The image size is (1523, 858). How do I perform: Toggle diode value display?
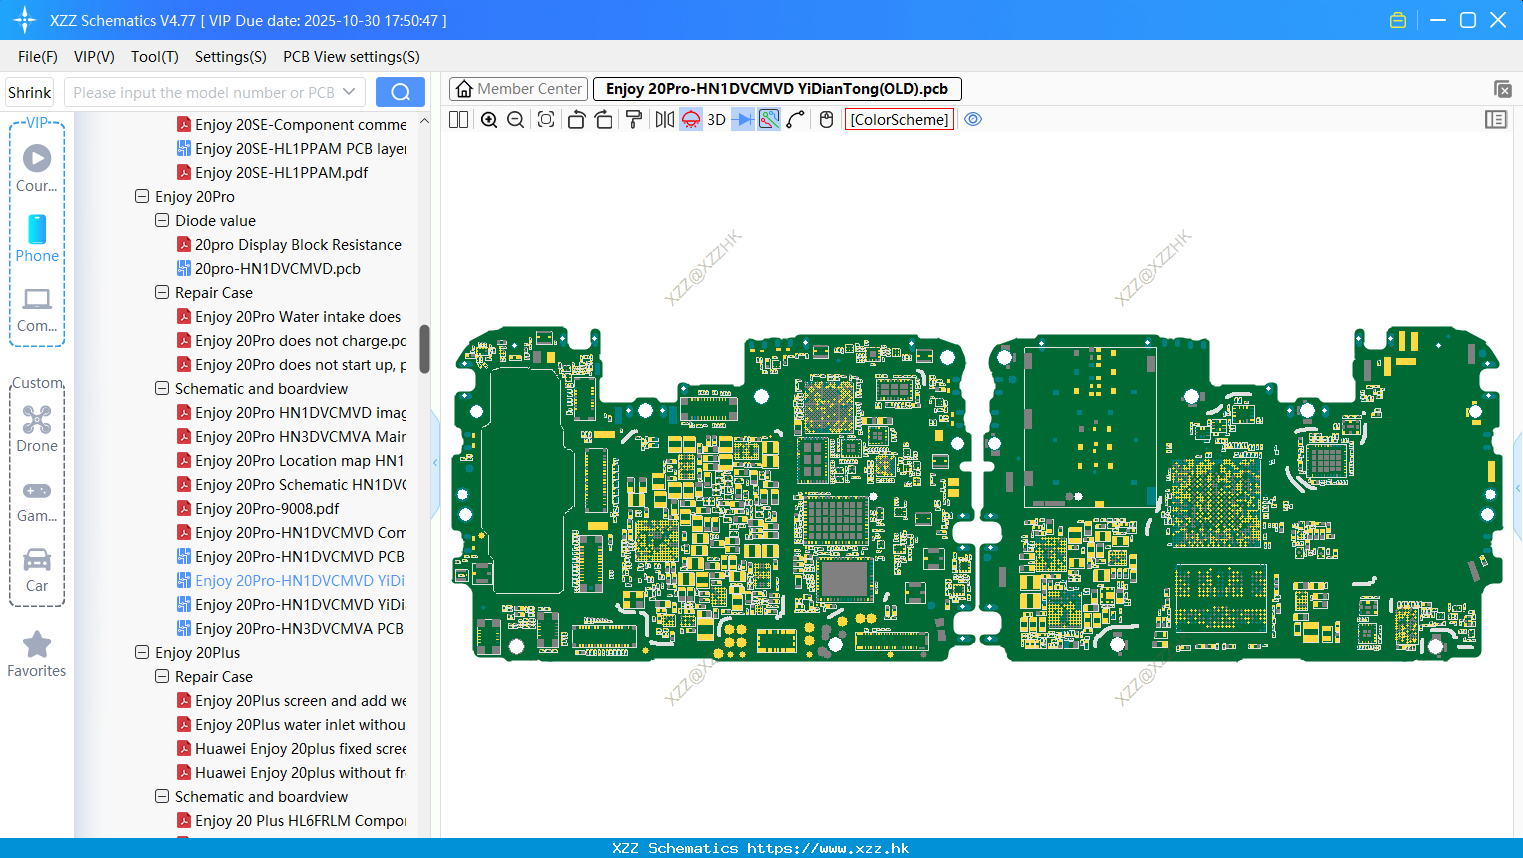(743, 120)
